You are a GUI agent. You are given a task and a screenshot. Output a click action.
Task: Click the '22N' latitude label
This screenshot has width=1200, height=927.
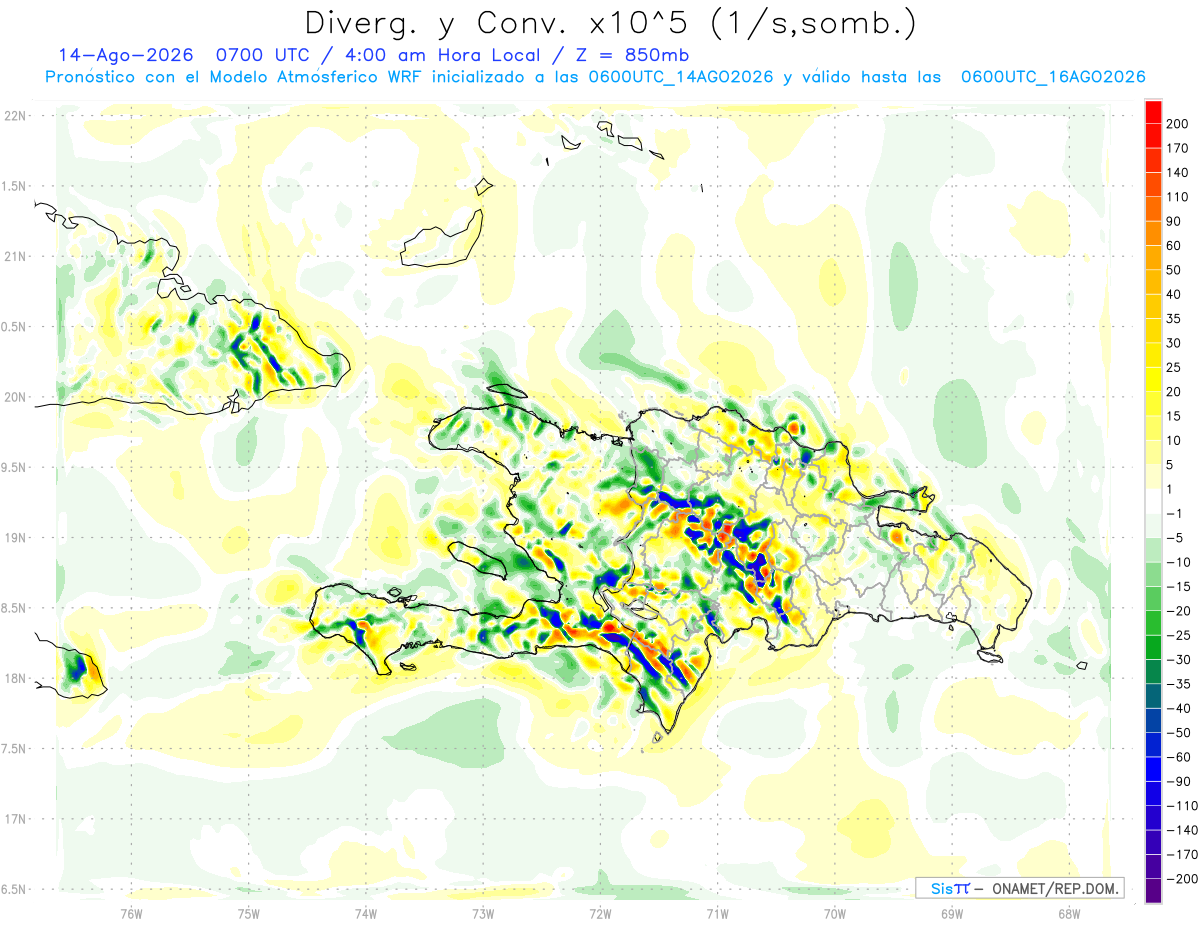pos(15,116)
